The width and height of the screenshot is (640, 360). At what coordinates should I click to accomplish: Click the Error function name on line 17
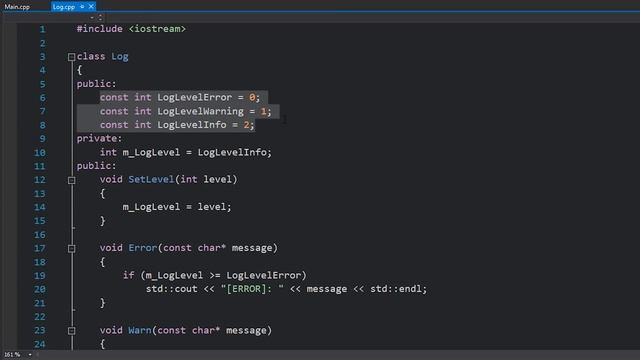[x=143, y=248]
